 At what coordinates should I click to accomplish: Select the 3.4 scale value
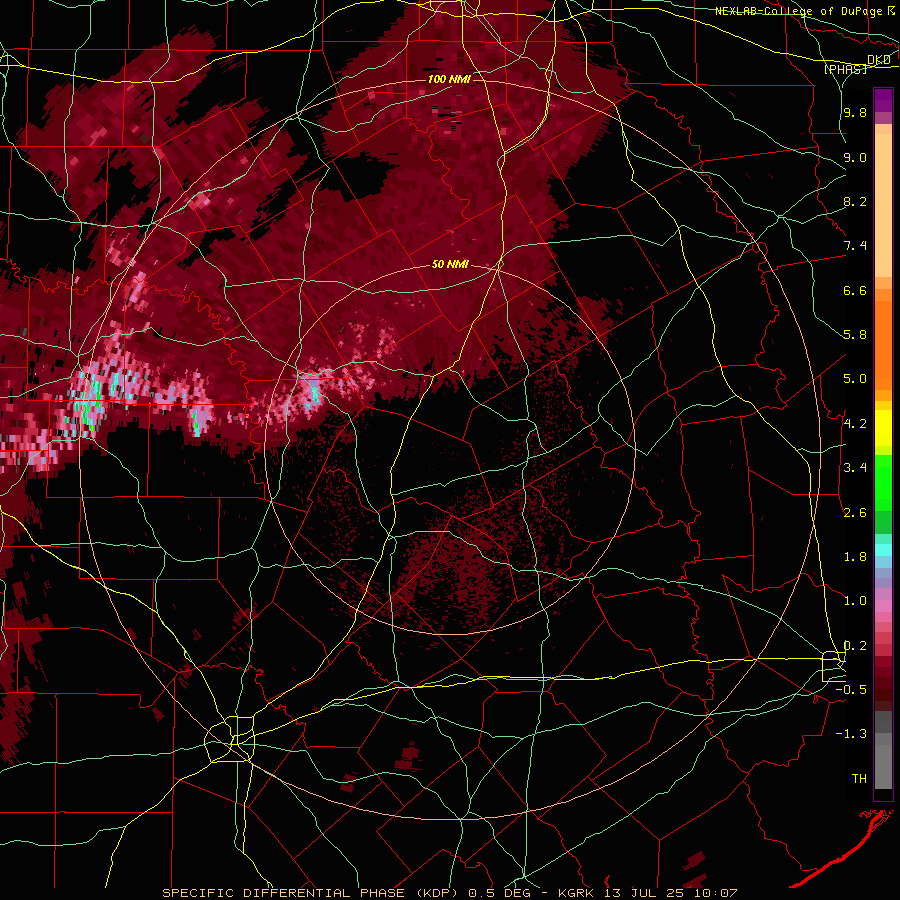pos(855,468)
